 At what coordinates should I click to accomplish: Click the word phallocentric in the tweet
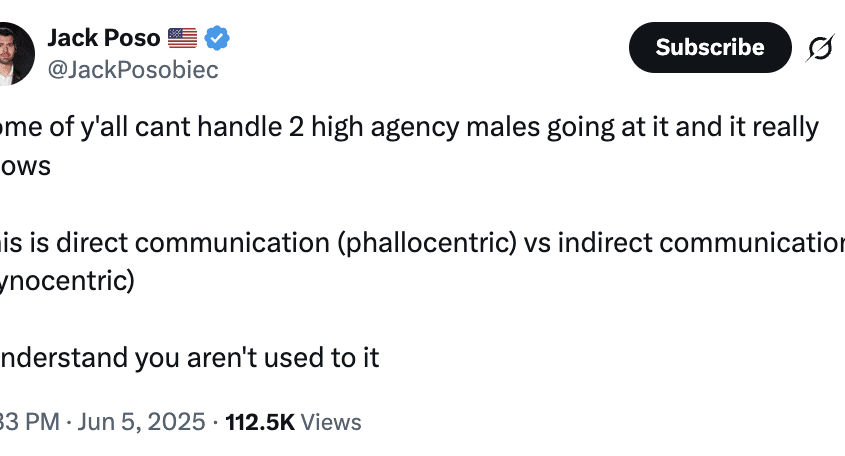pos(427,243)
